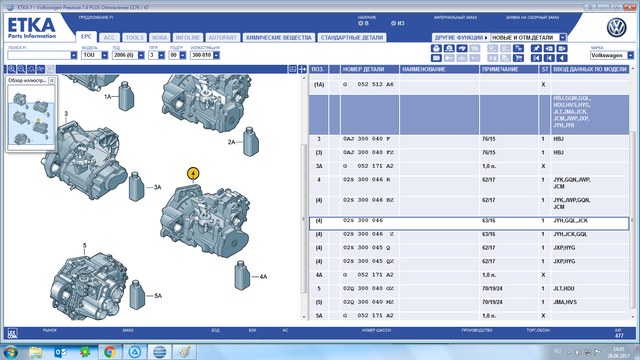The width and height of the screenshot is (640, 360).
Task: Open the ГОД dropdown showing 2006
Action: 141,55
